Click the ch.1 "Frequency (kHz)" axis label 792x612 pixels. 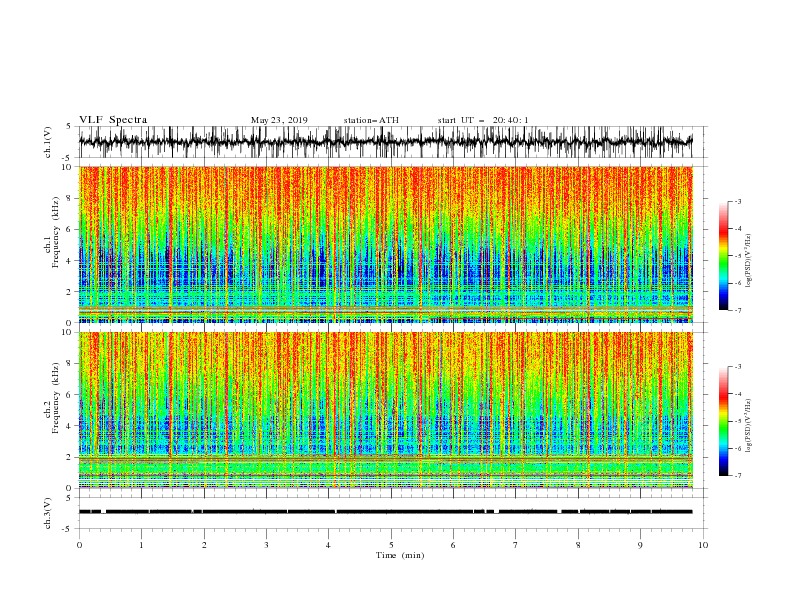(x=56, y=230)
